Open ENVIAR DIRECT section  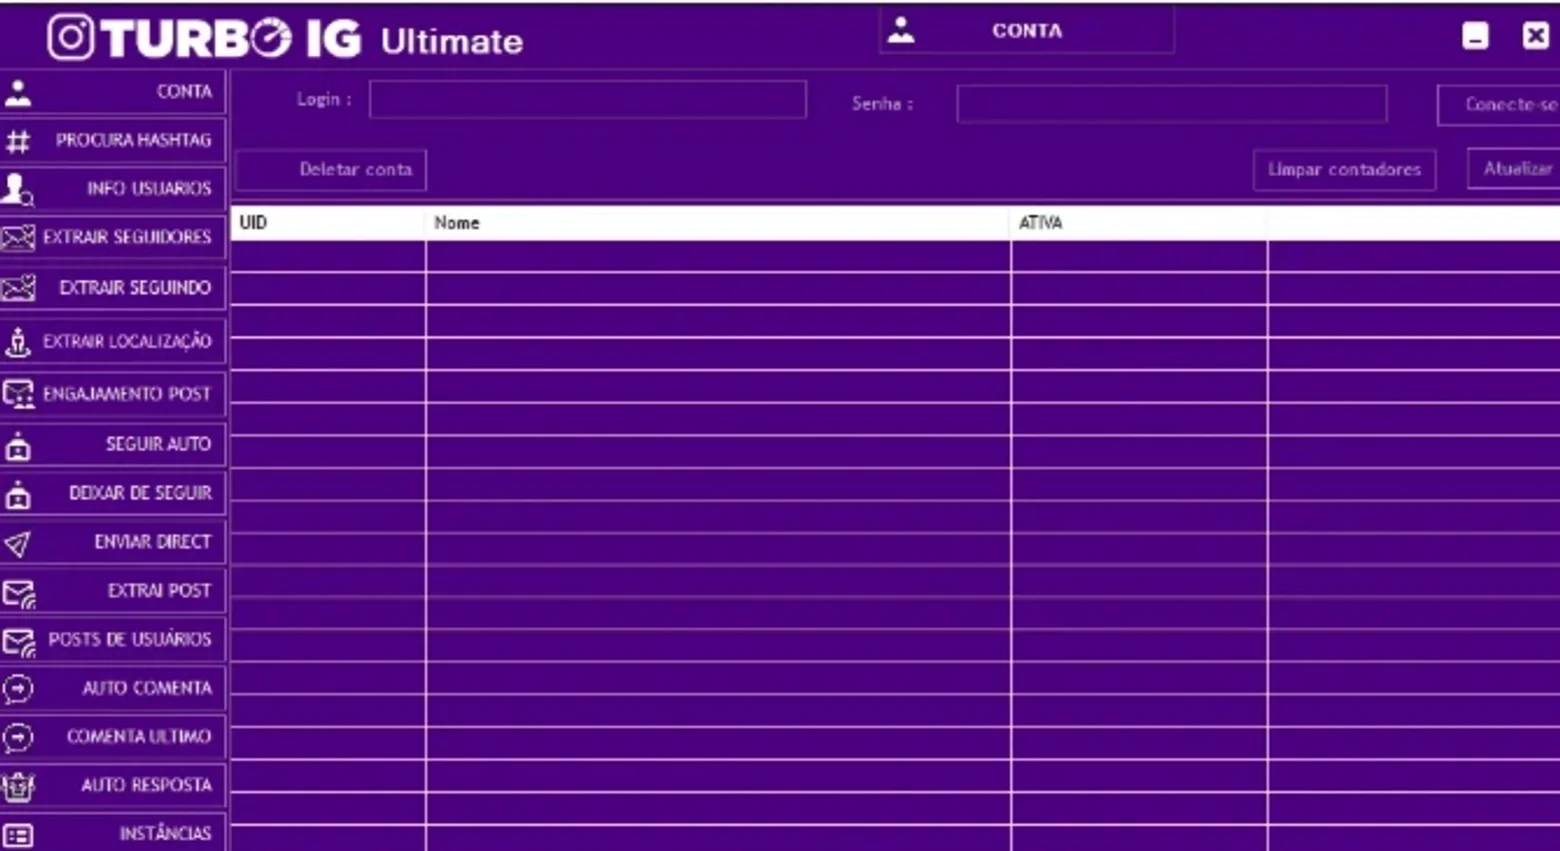[113, 542]
